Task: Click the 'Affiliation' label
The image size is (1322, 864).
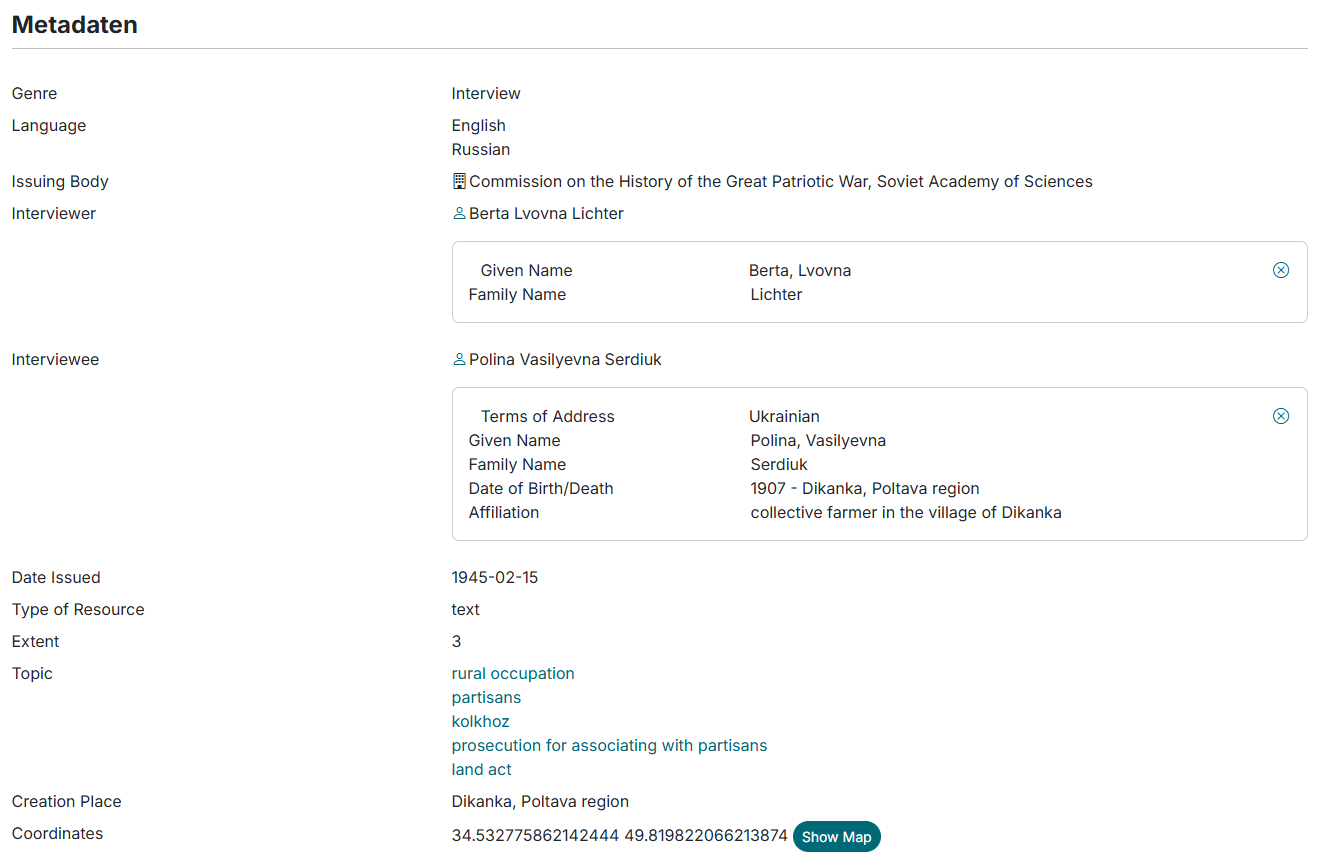Action: 504,512
